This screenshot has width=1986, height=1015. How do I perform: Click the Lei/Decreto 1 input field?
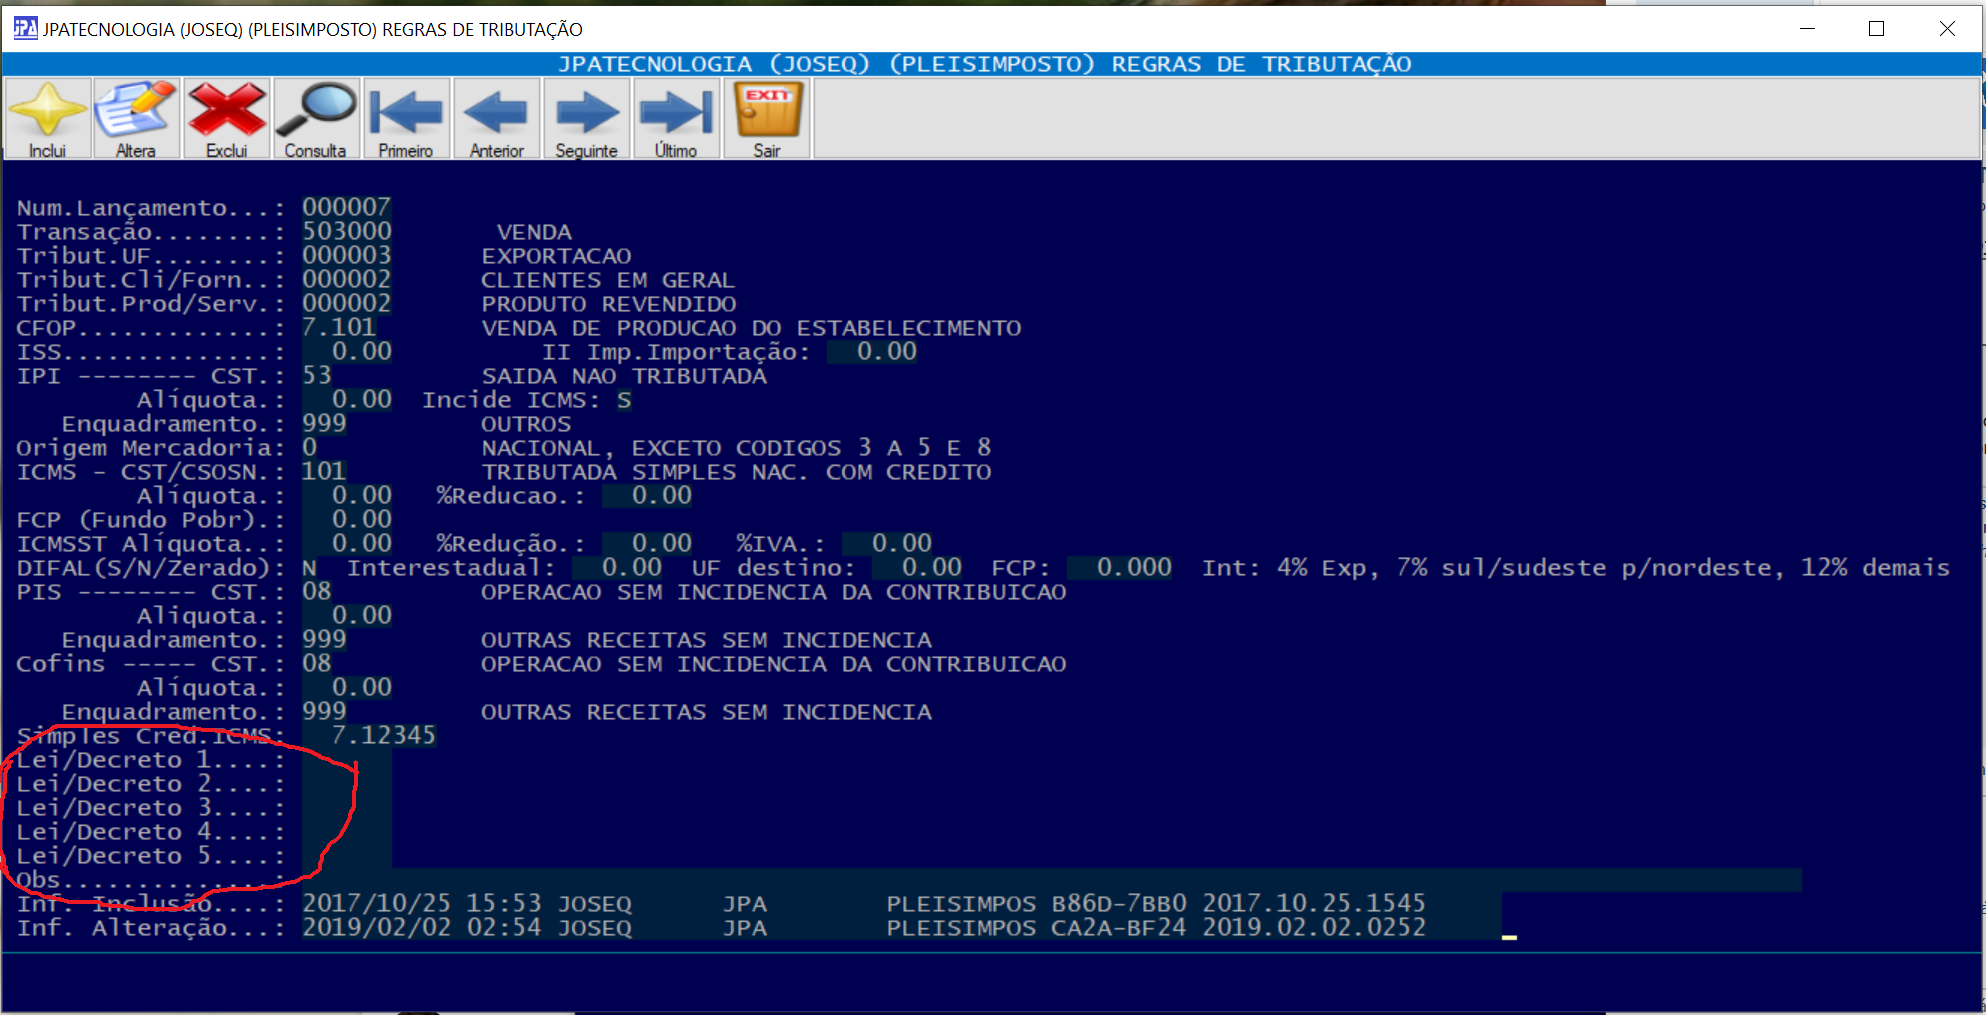tap(347, 760)
